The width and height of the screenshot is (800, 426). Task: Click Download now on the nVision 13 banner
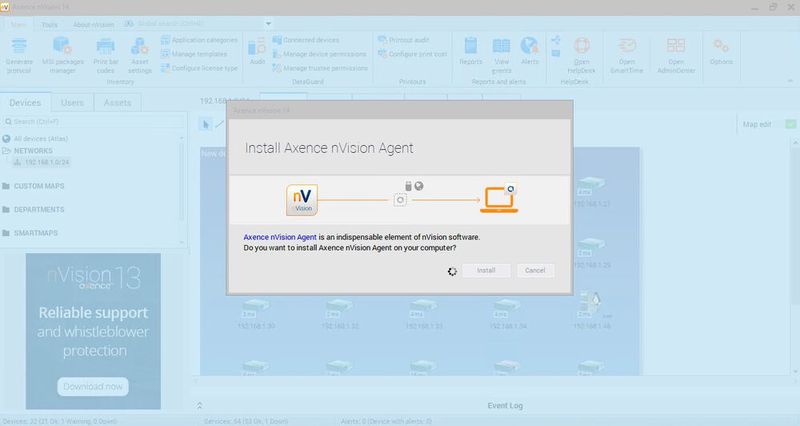[93, 386]
